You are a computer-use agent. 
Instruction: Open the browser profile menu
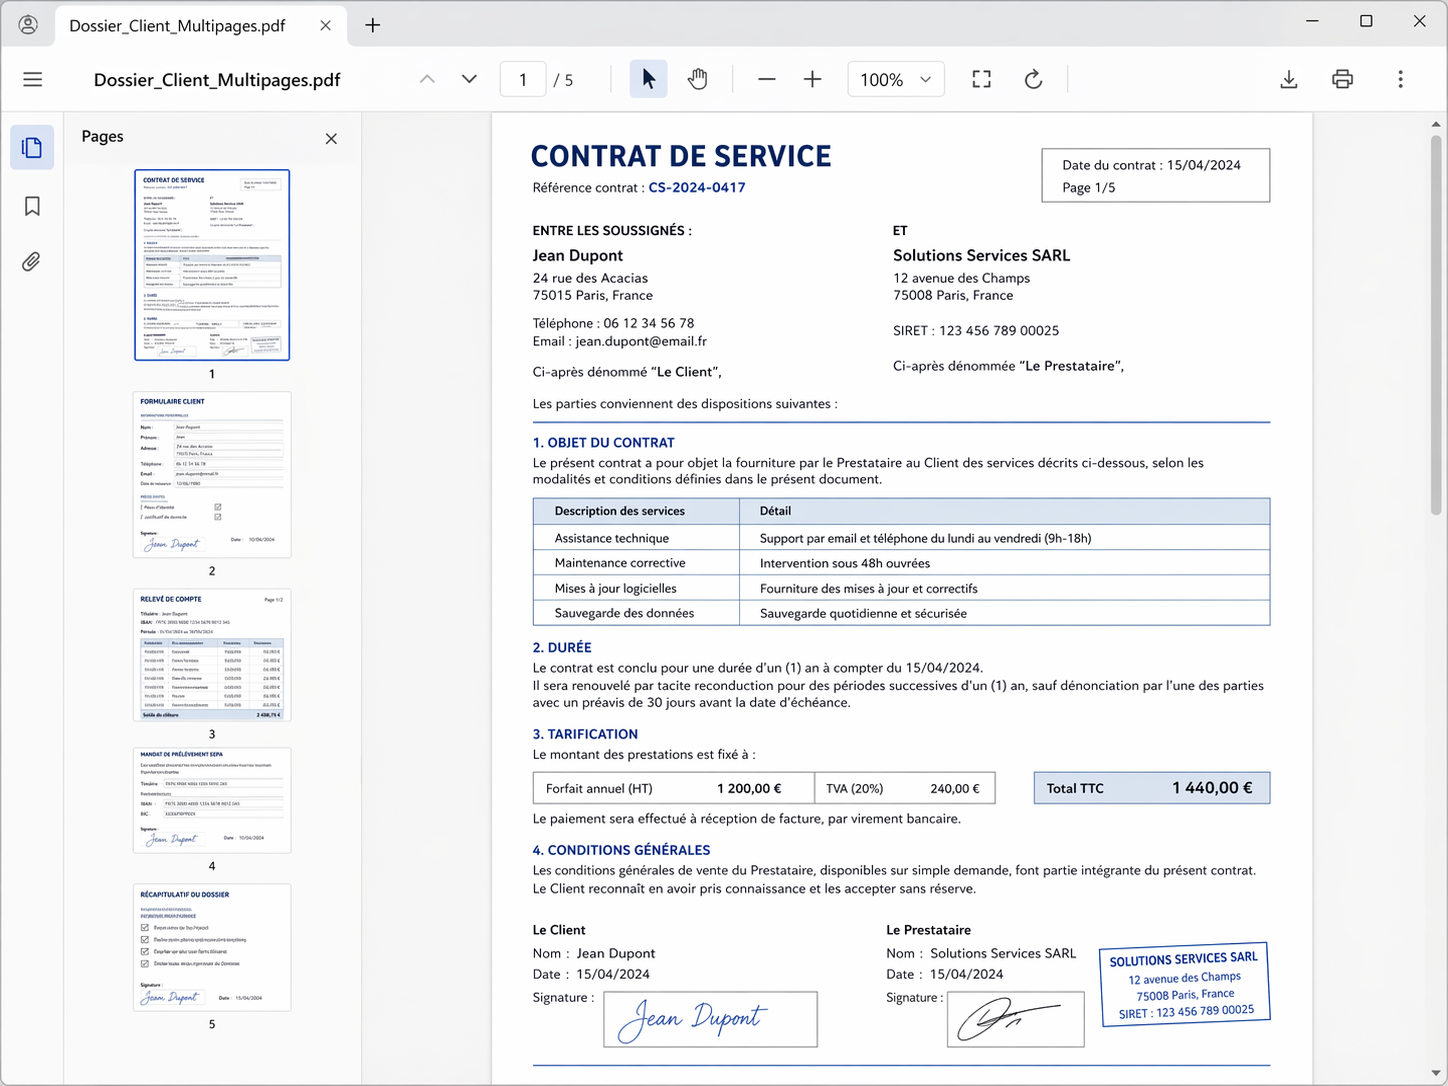coord(27,25)
